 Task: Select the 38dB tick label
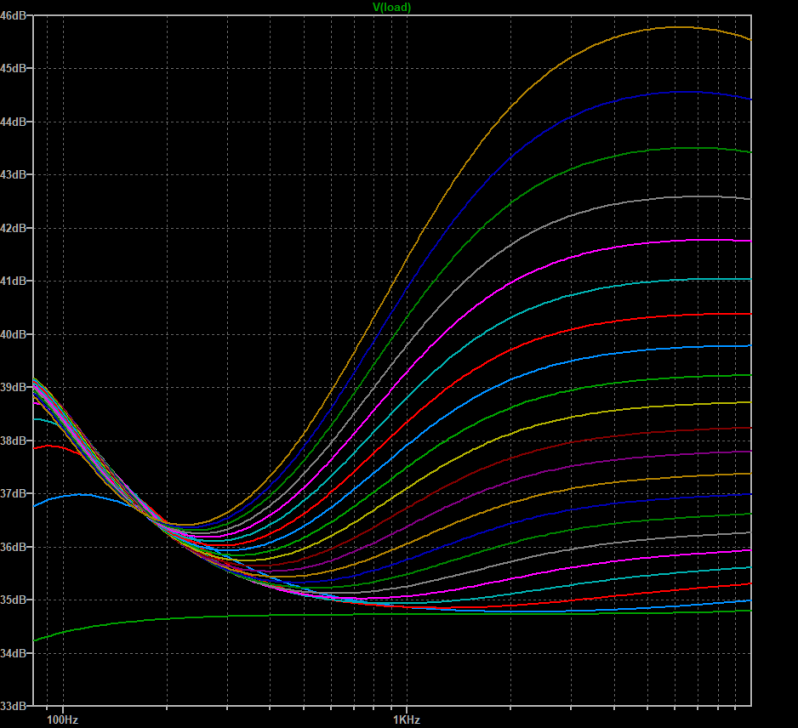[x=16, y=440]
